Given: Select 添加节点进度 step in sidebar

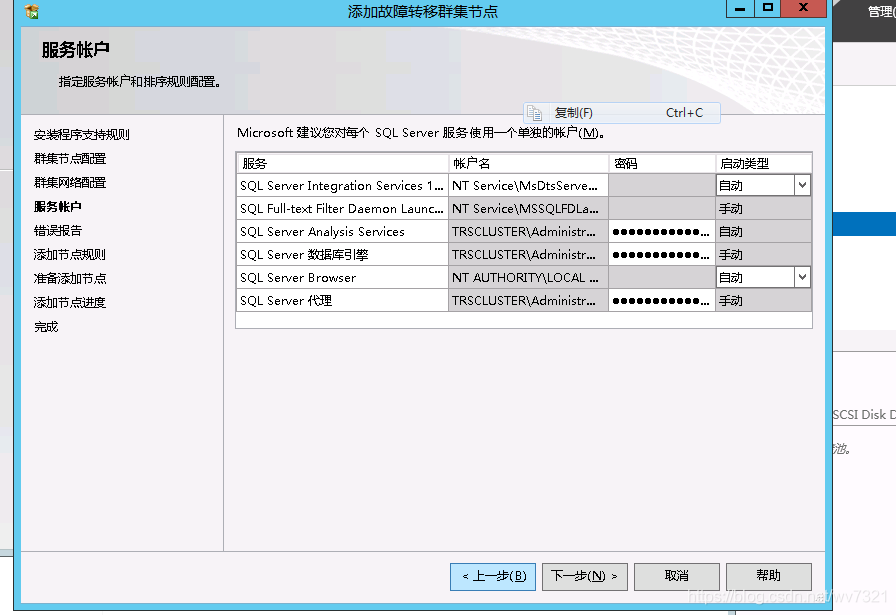Looking at the screenshot, I should pyautogui.click(x=70, y=302).
